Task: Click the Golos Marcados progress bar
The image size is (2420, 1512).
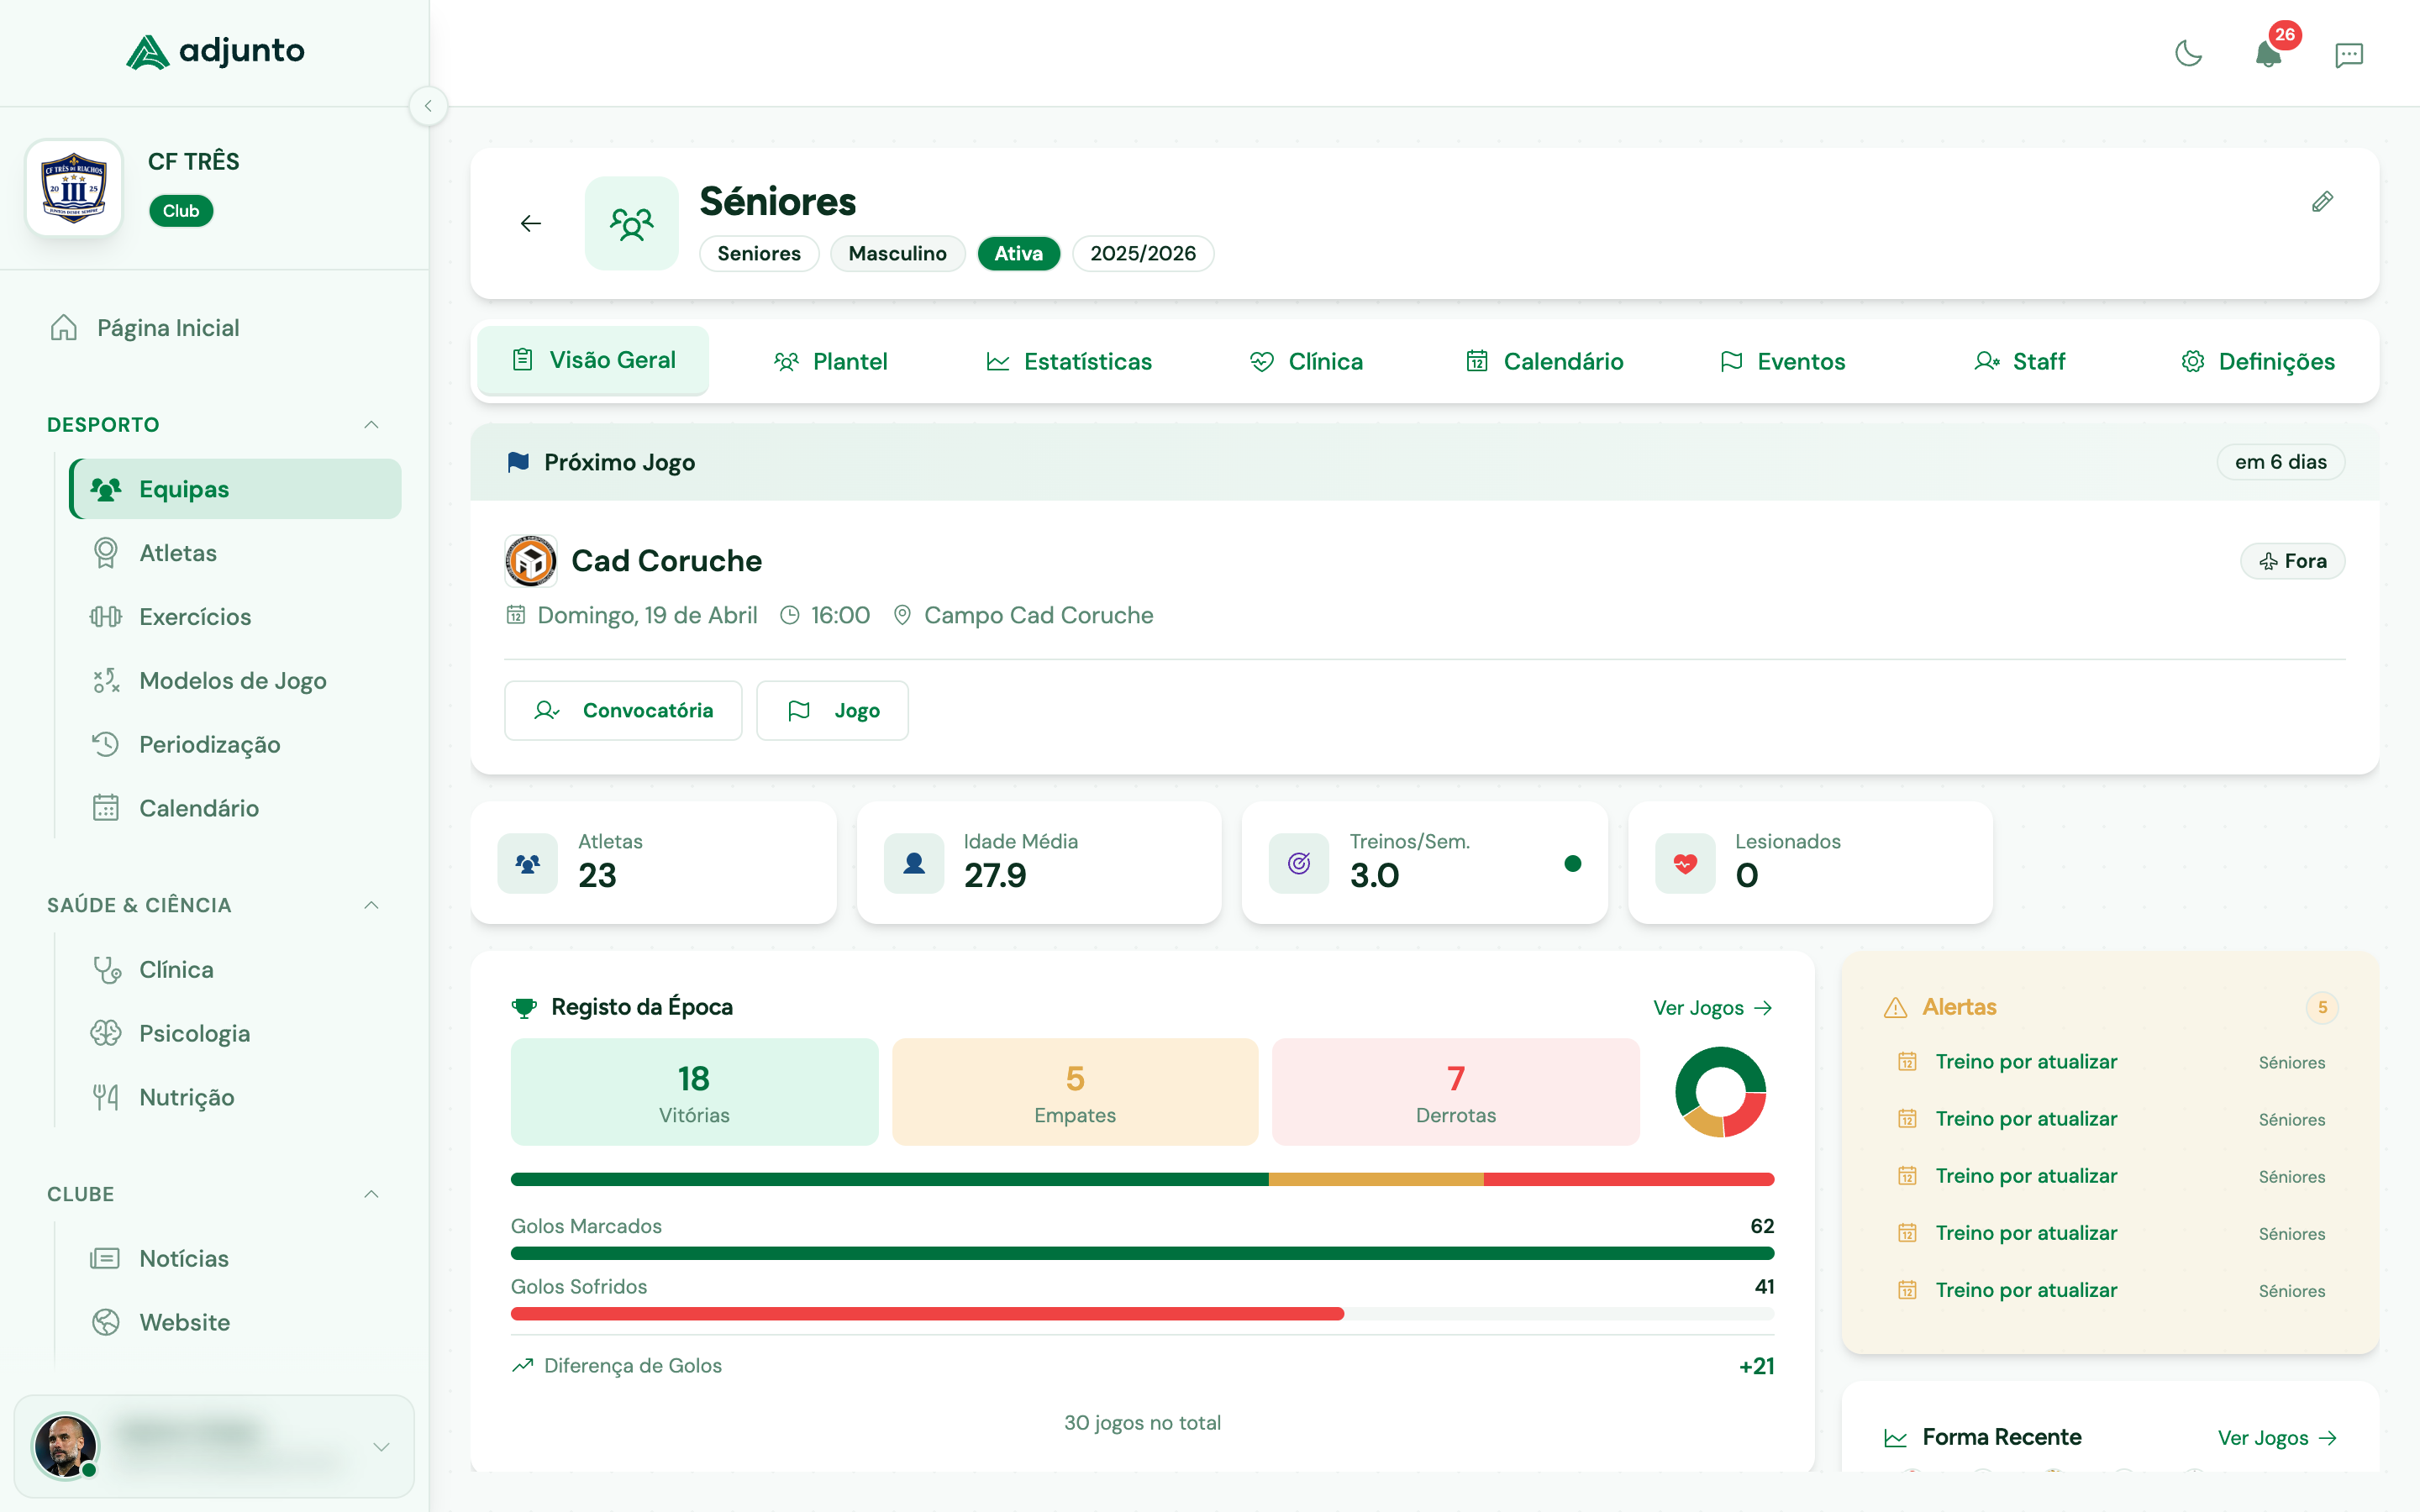Action: pos(1142,1252)
